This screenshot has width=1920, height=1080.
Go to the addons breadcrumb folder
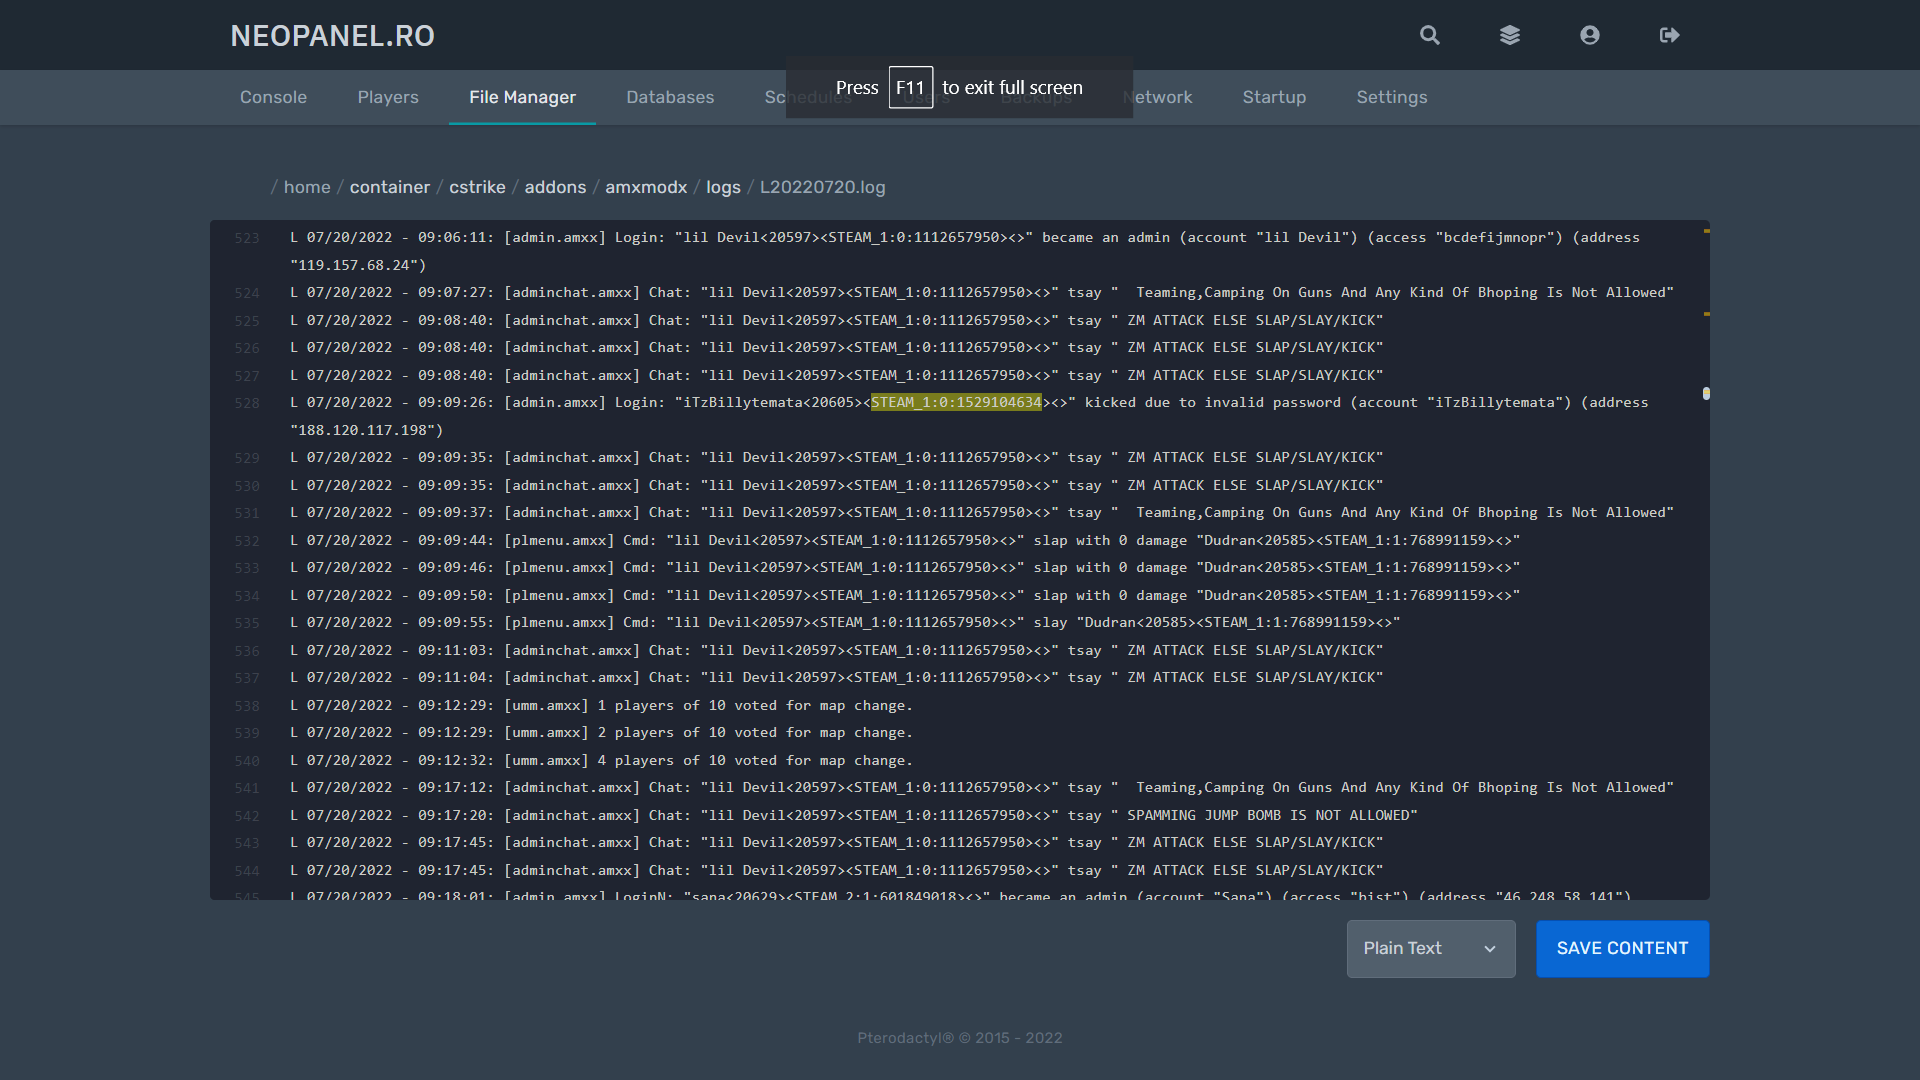pyautogui.click(x=555, y=187)
